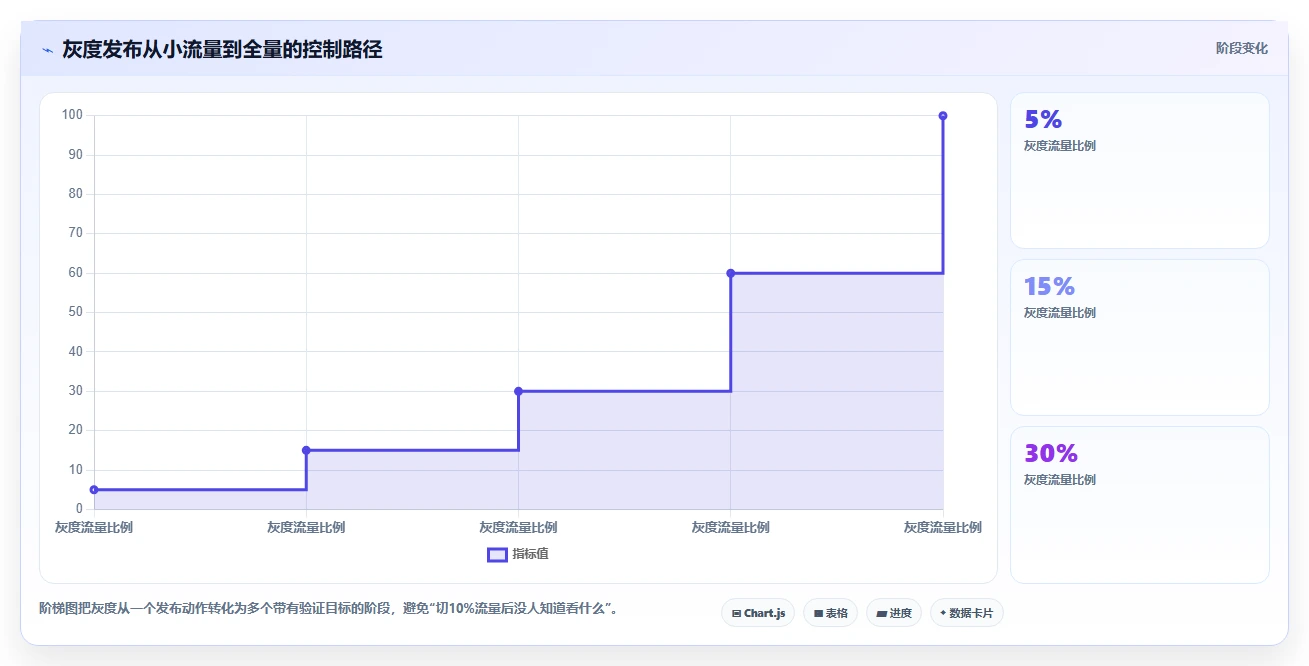Click the y-axis label 90
The height and width of the screenshot is (666, 1309).
[76, 155]
